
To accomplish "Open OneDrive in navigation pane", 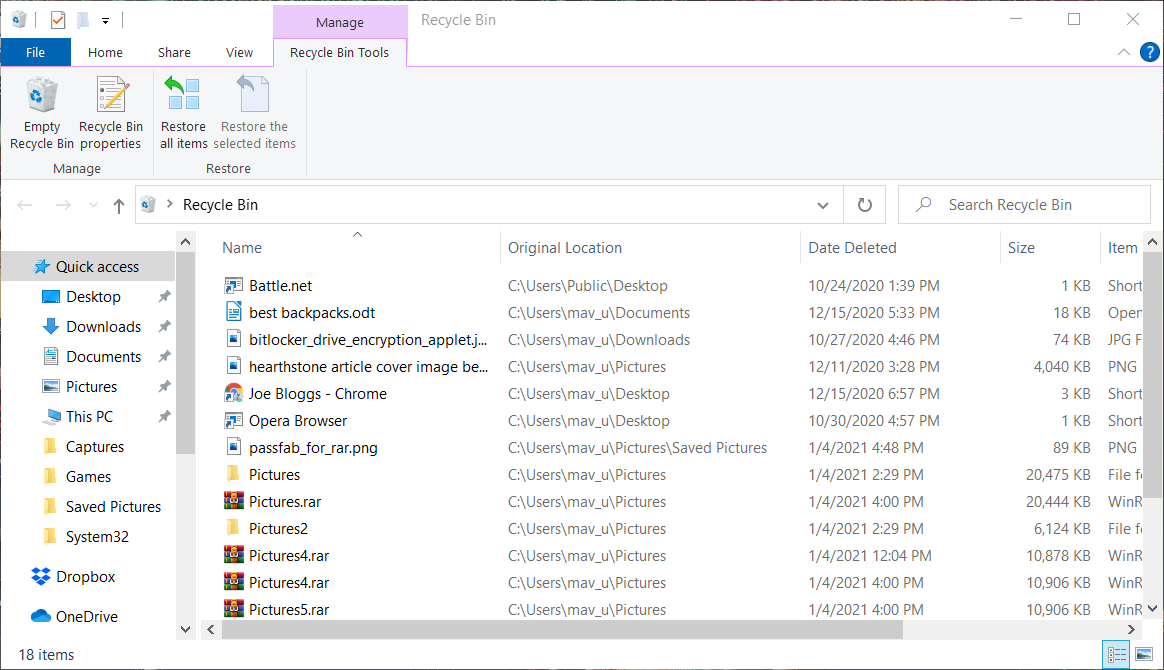I will (x=86, y=617).
